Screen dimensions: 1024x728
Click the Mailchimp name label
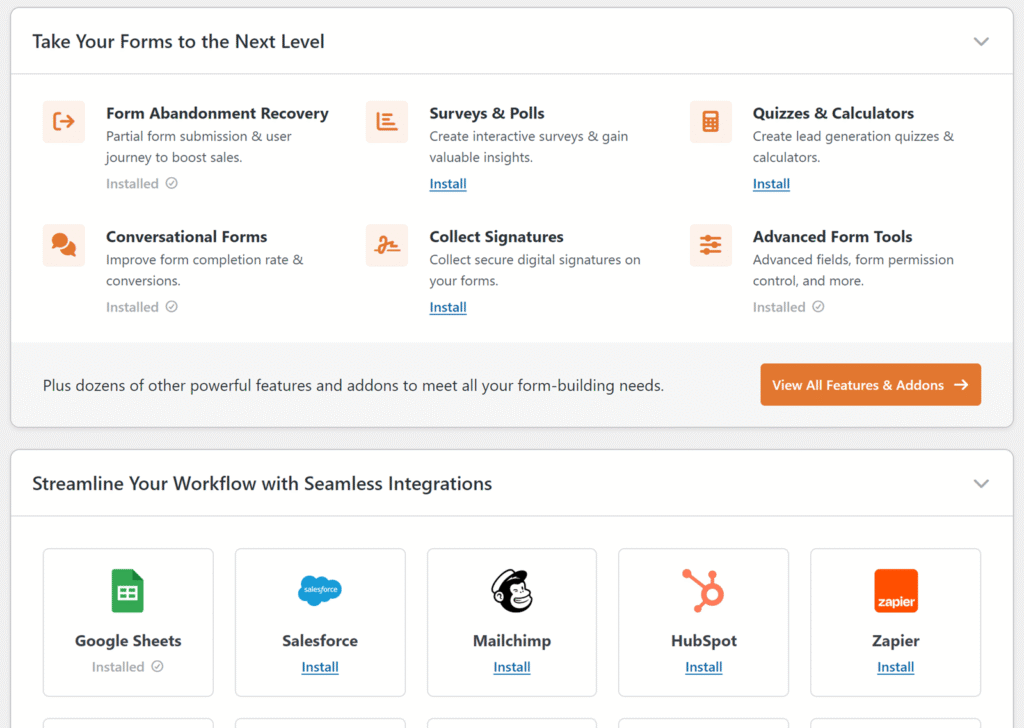[512, 641]
